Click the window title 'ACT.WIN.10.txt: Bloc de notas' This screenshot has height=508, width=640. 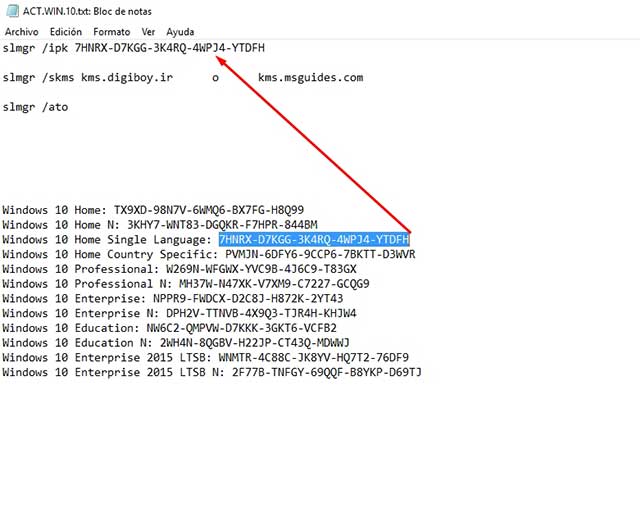[87, 11]
